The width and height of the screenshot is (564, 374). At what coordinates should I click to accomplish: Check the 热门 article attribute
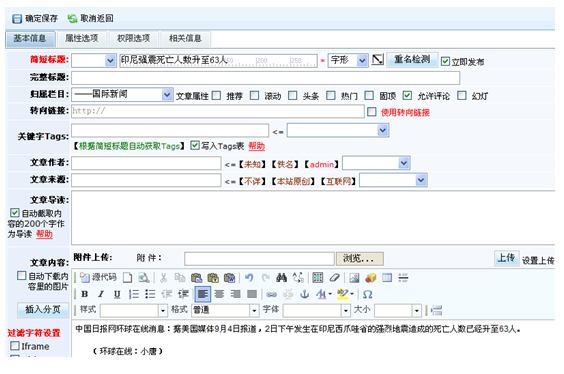point(331,96)
